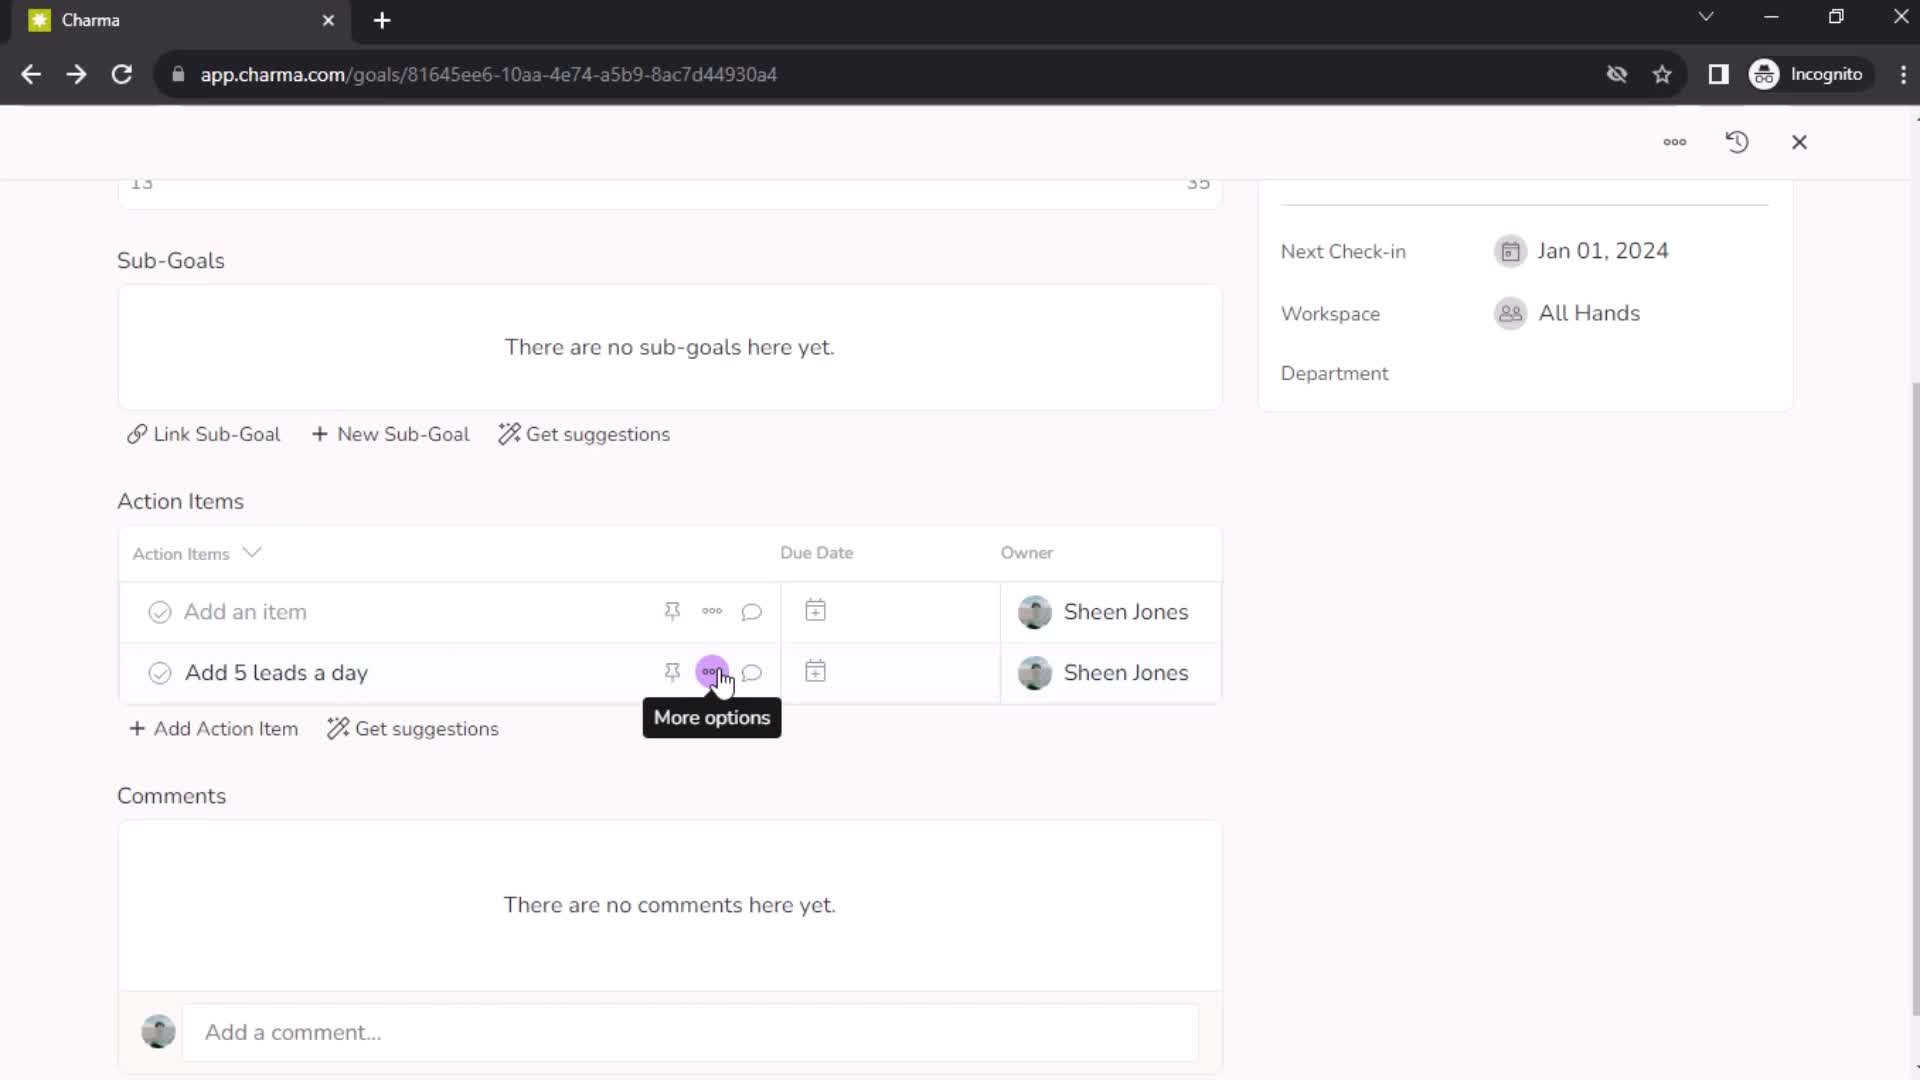The width and height of the screenshot is (1920, 1080).
Task: Expand the Sub-Goals section link options
Action: tap(202, 434)
